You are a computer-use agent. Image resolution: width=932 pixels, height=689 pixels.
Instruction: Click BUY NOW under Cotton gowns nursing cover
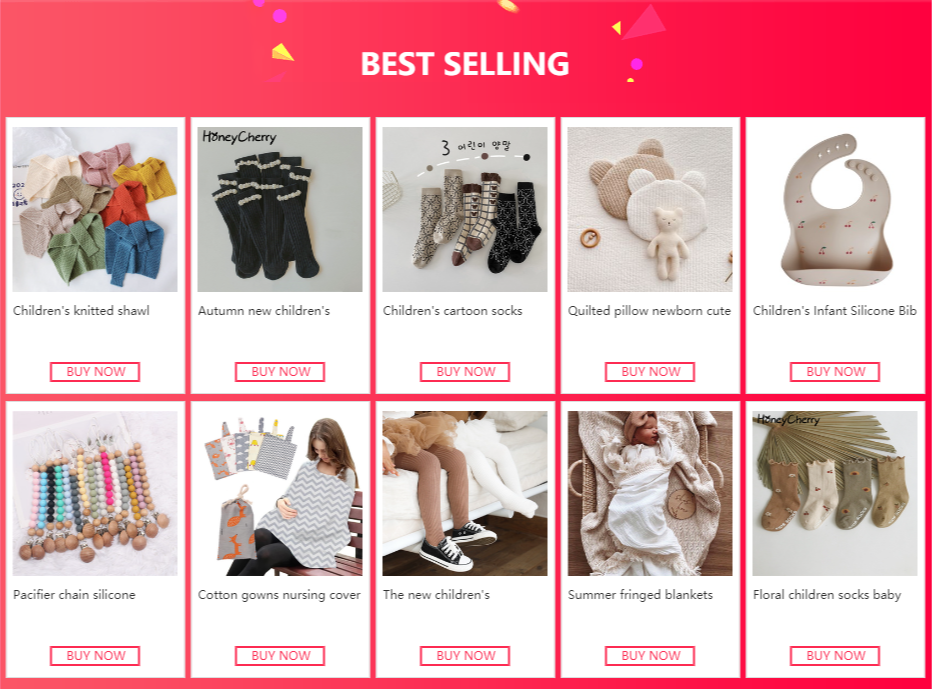(x=280, y=656)
